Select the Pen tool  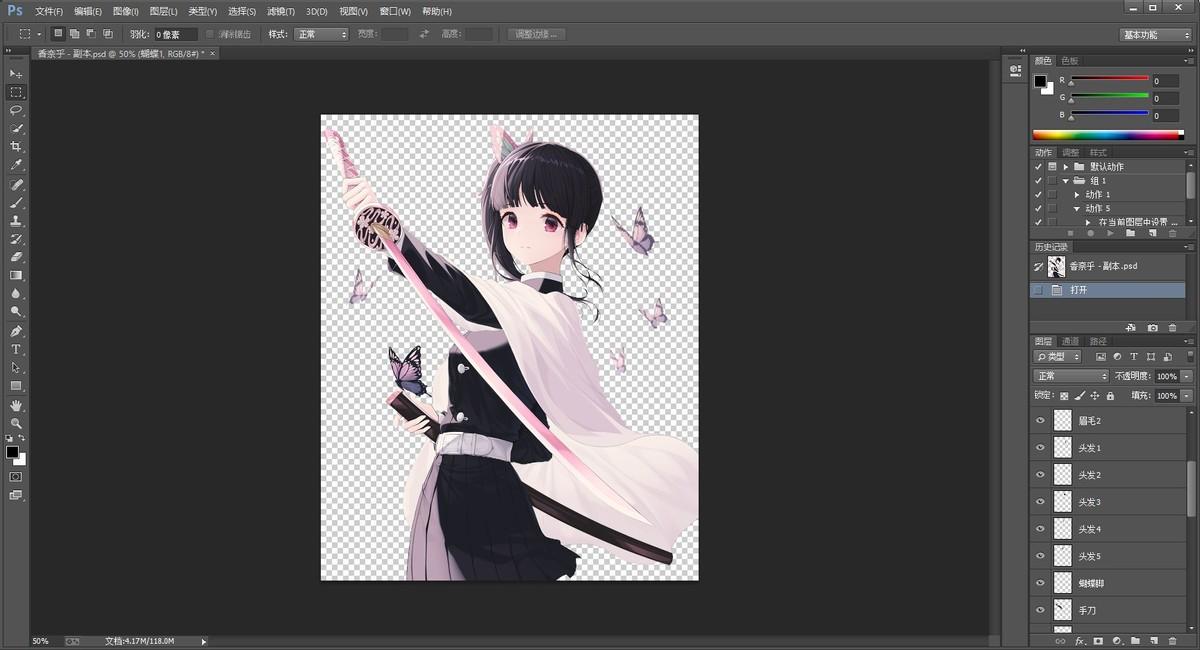[16, 331]
